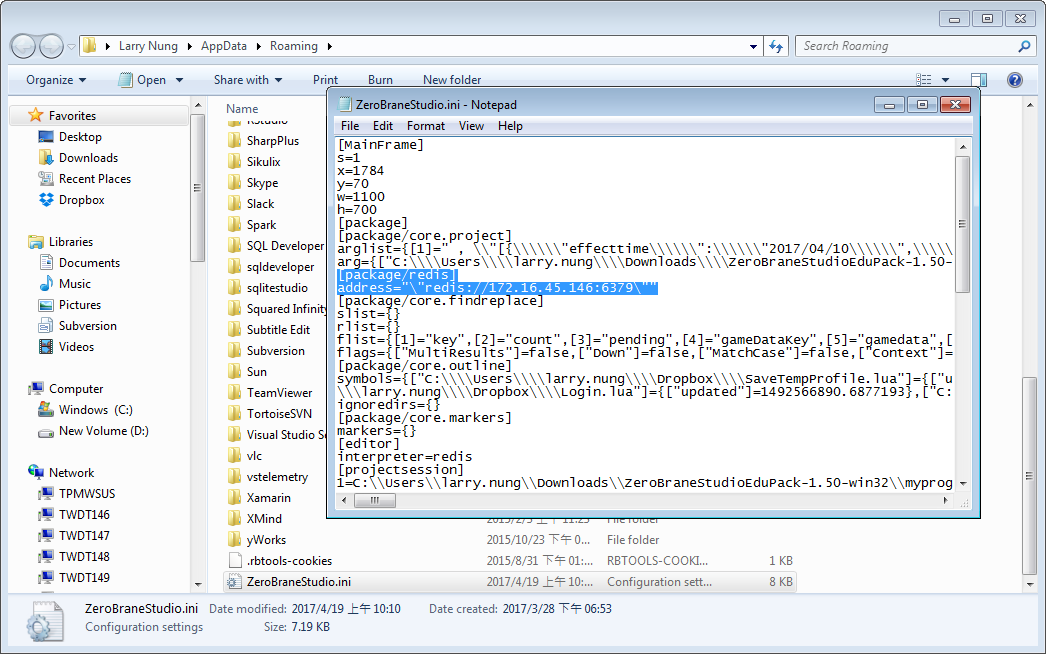Click the [MainFrame] line in Notepad
Screen dimensions: 1046x654
pos(381,145)
